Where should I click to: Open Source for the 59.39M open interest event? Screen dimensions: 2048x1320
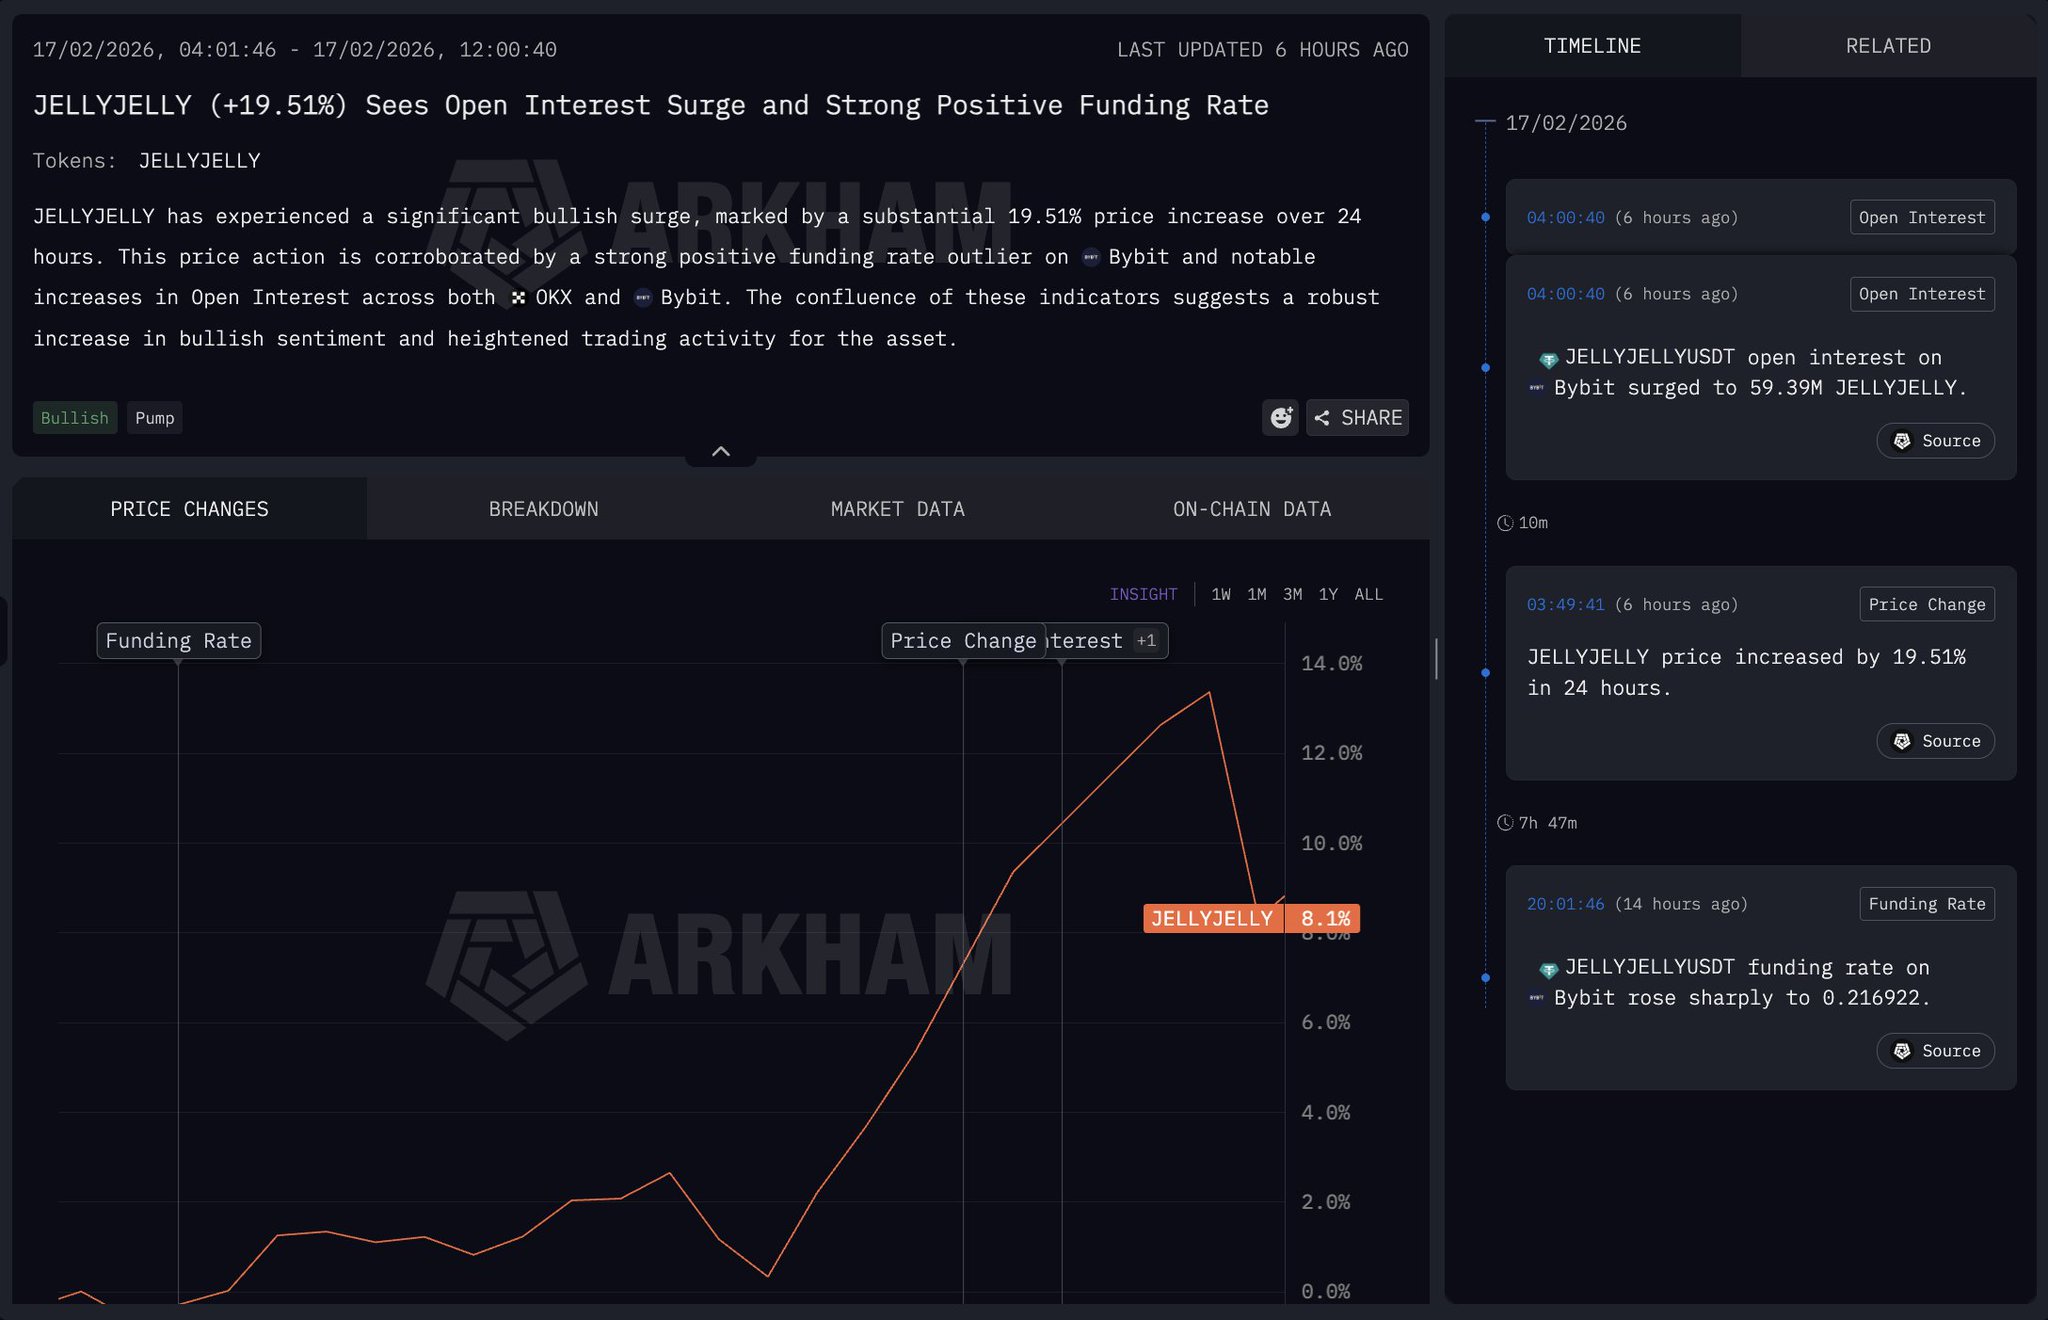pos(1935,441)
